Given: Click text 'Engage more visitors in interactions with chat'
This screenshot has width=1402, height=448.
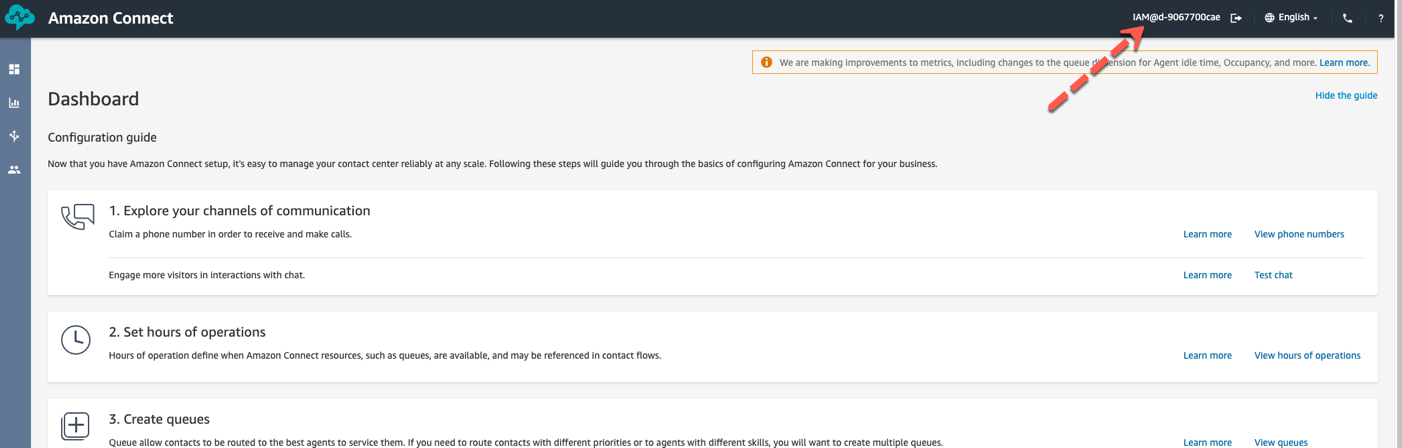Looking at the screenshot, I should coord(207,275).
